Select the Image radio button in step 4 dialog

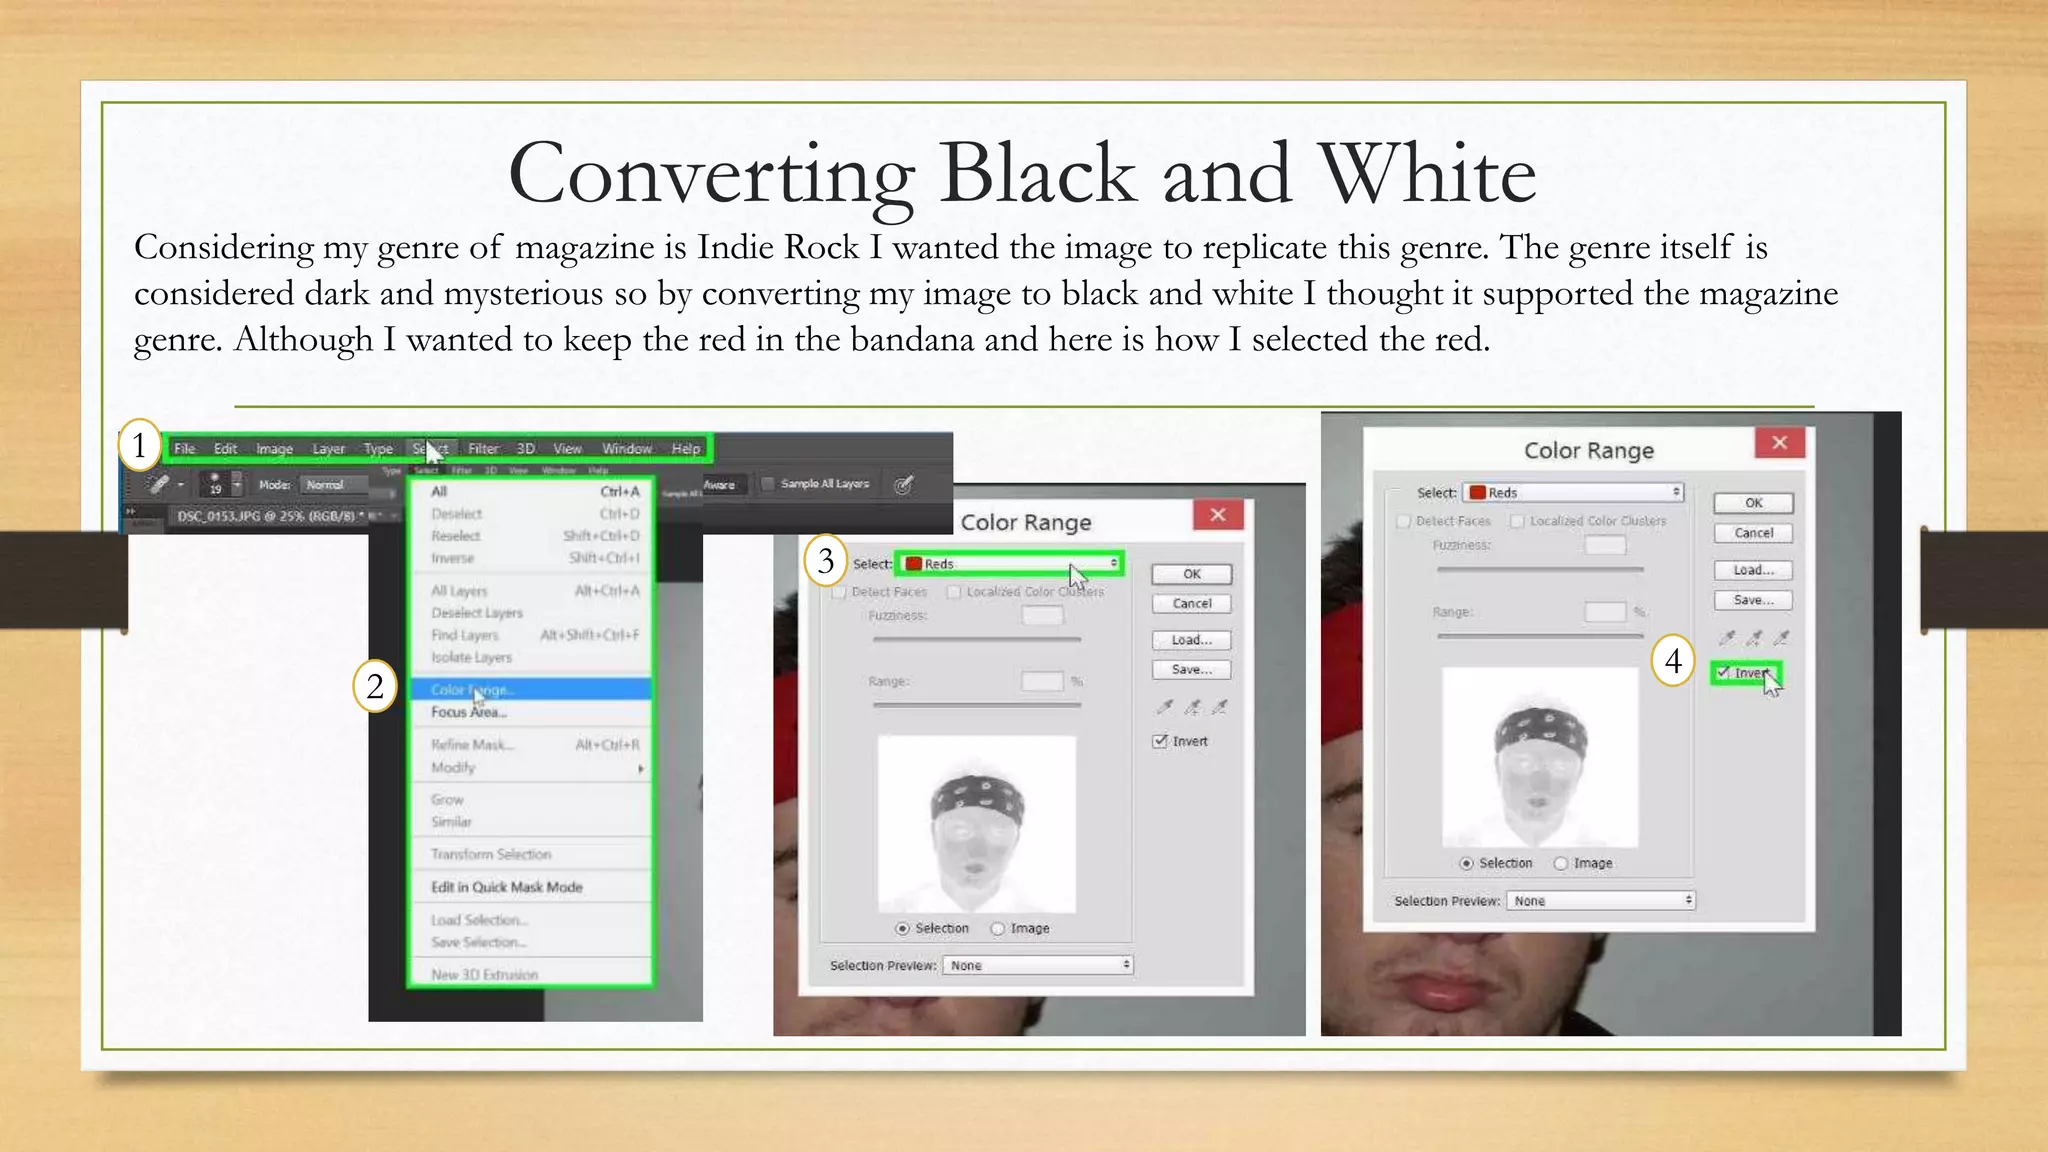pos(1561,863)
